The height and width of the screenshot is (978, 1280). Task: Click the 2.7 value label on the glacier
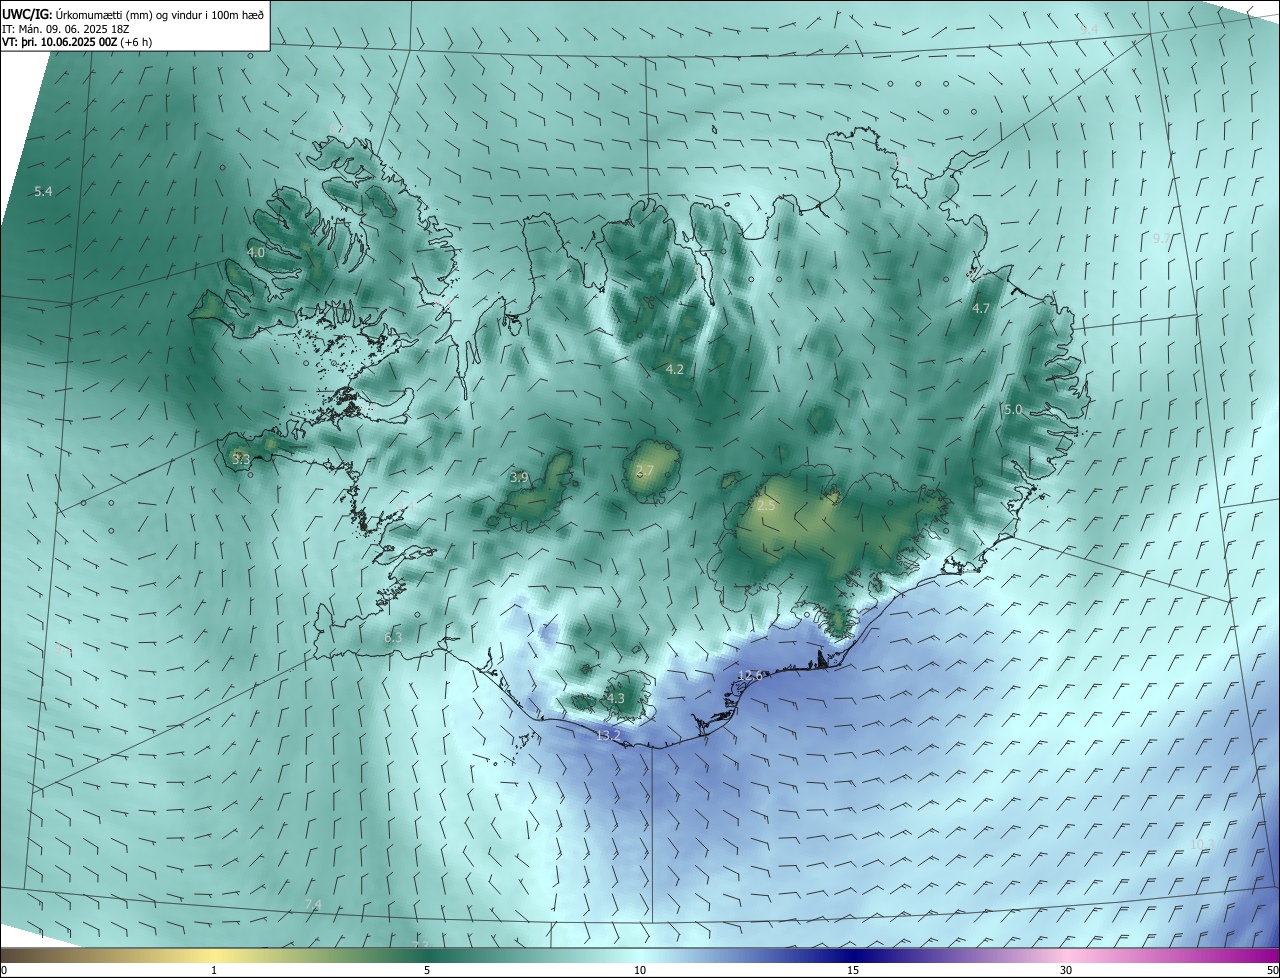[x=644, y=471]
